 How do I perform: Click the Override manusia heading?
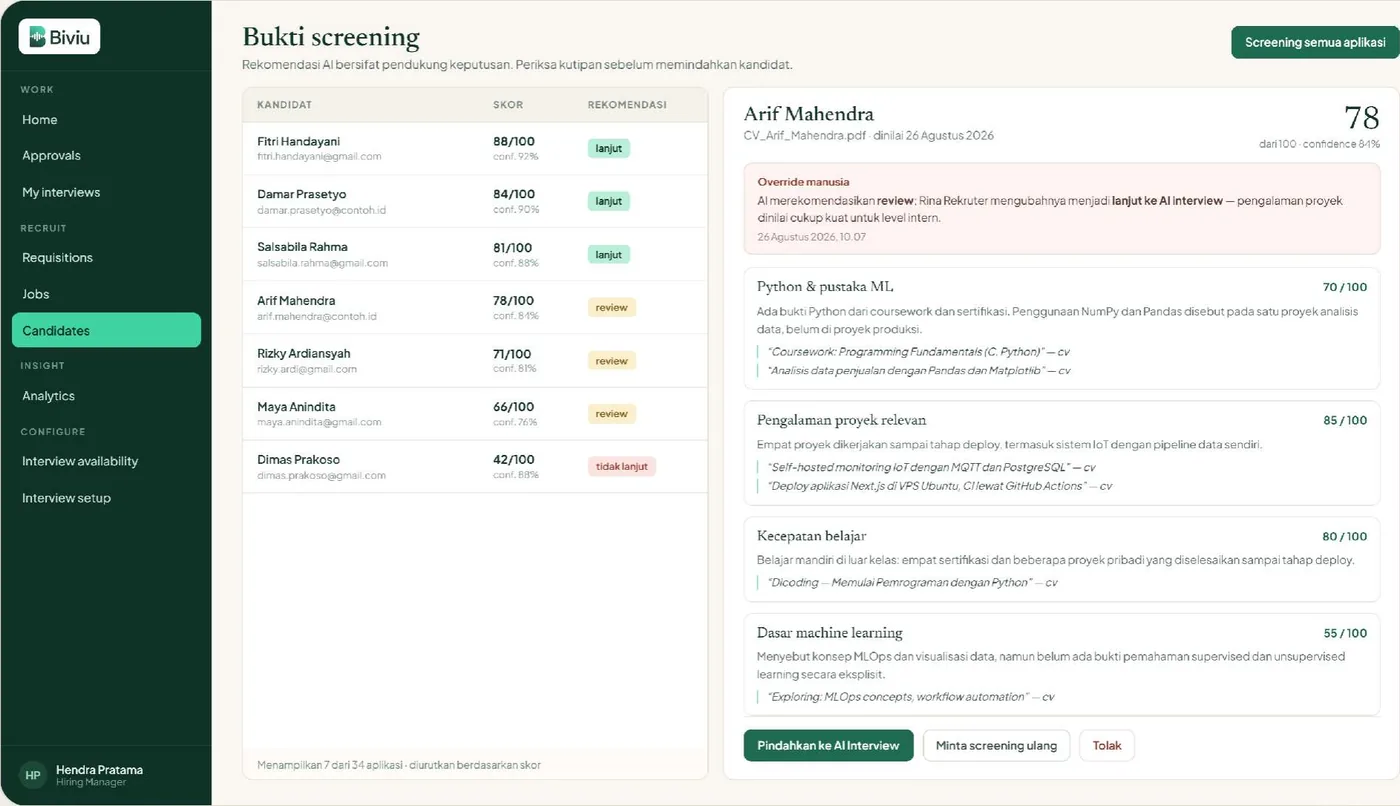[x=803, y=182]
